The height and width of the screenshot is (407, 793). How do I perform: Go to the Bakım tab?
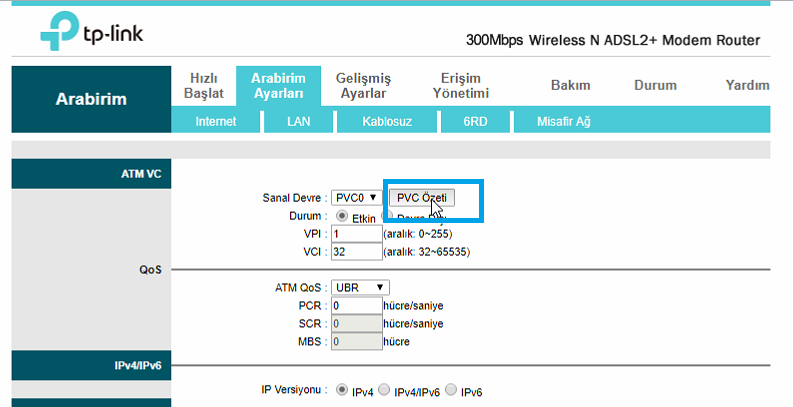(x=570, y=85)
